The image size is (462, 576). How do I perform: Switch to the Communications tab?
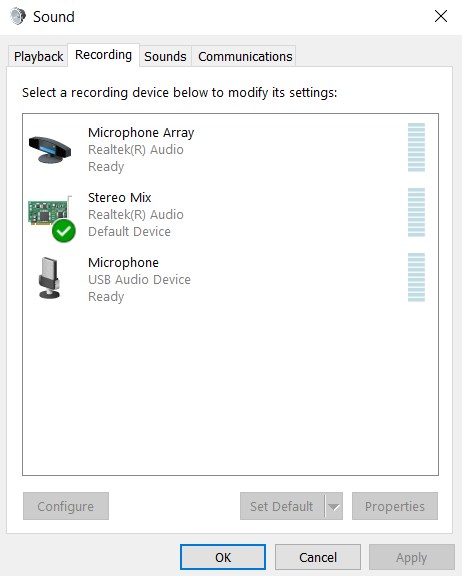[x=245, y=57]
